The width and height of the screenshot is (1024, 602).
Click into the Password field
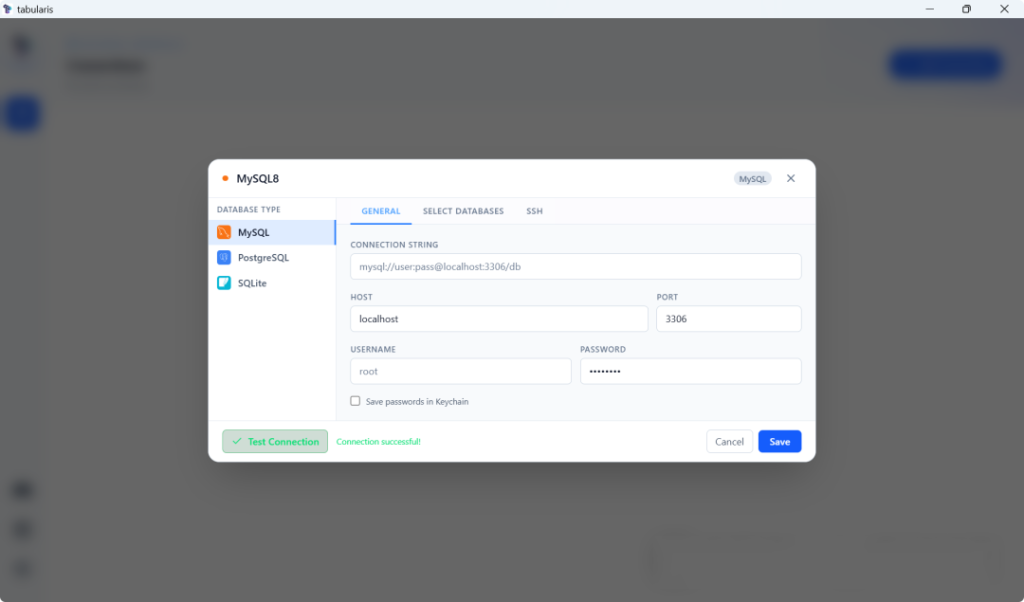[690, 371]
